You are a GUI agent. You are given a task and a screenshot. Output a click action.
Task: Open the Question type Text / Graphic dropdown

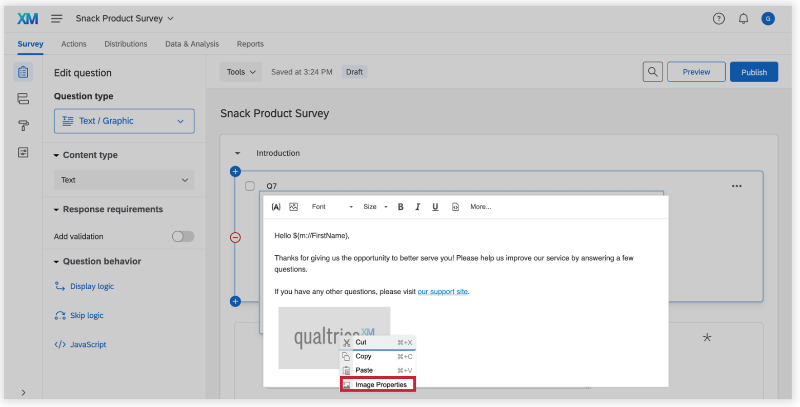[124, 121]
